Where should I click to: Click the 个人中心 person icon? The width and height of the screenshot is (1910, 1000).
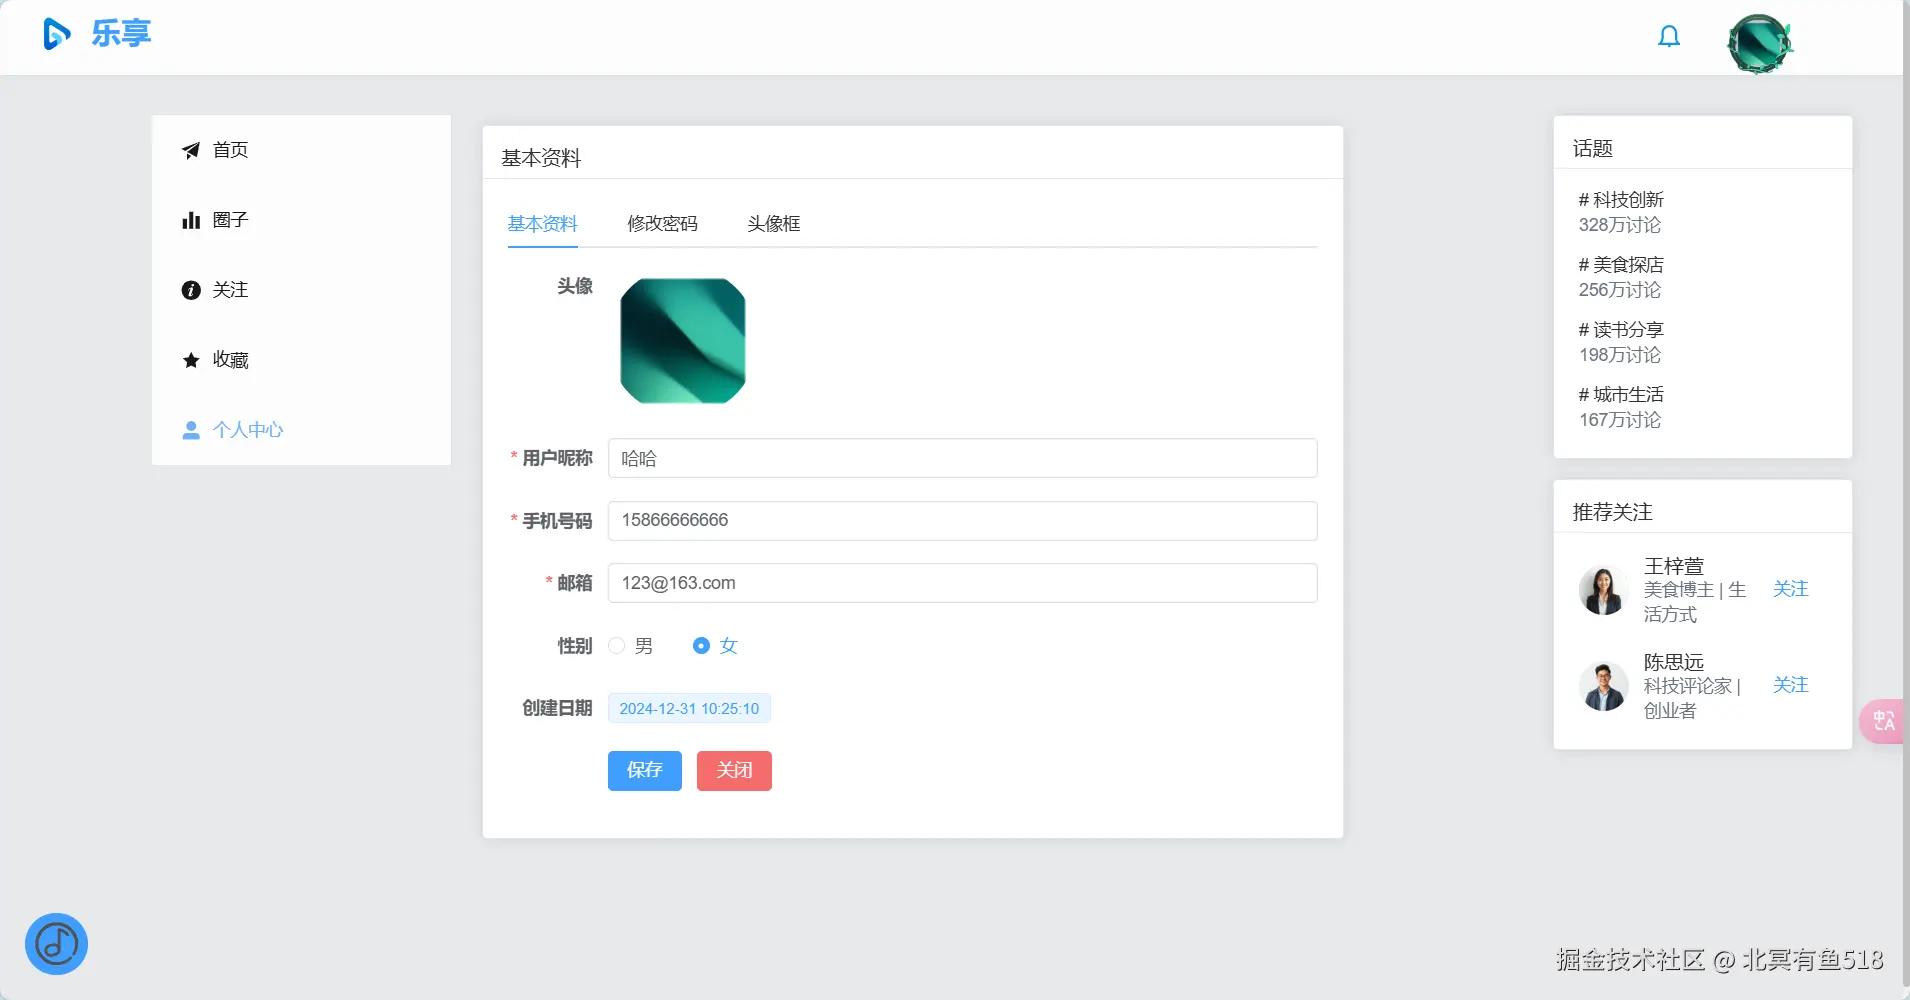pyautogui.click(x=191, y=430)
